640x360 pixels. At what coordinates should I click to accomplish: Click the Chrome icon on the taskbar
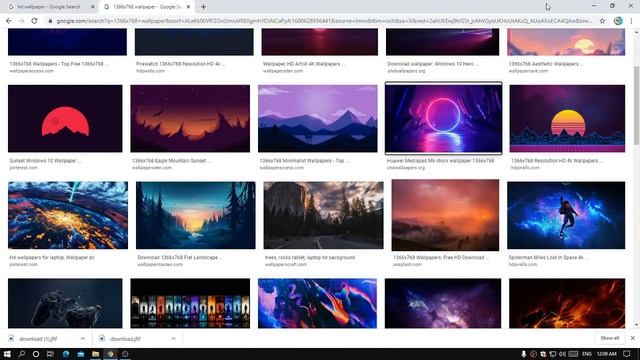point(110,354)
